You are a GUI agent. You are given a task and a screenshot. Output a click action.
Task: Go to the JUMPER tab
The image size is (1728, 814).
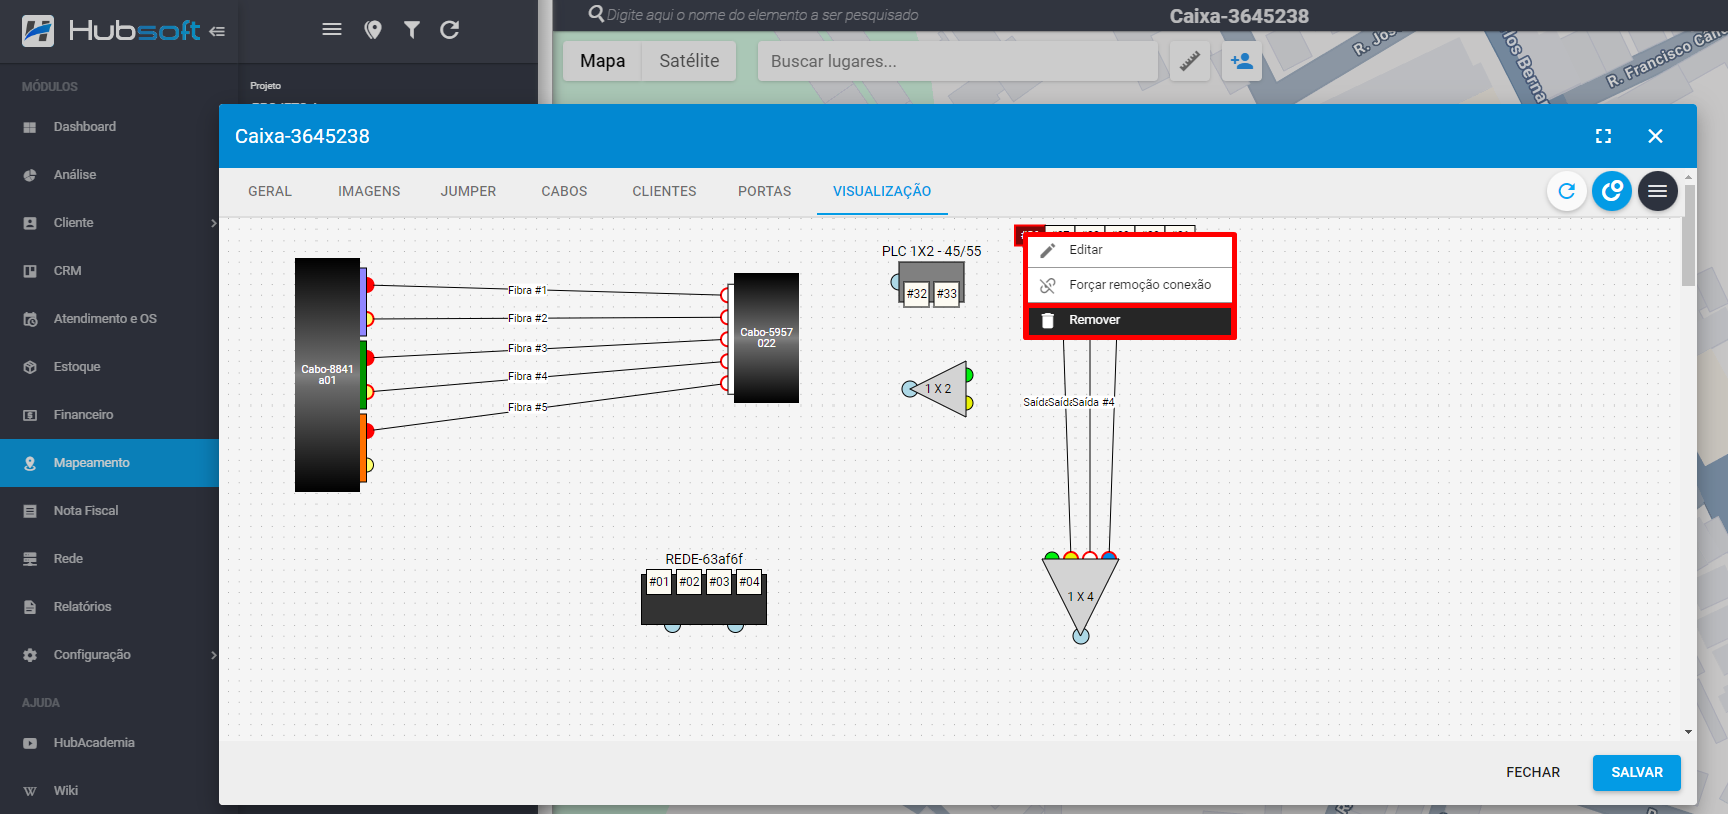pos(468,191)
